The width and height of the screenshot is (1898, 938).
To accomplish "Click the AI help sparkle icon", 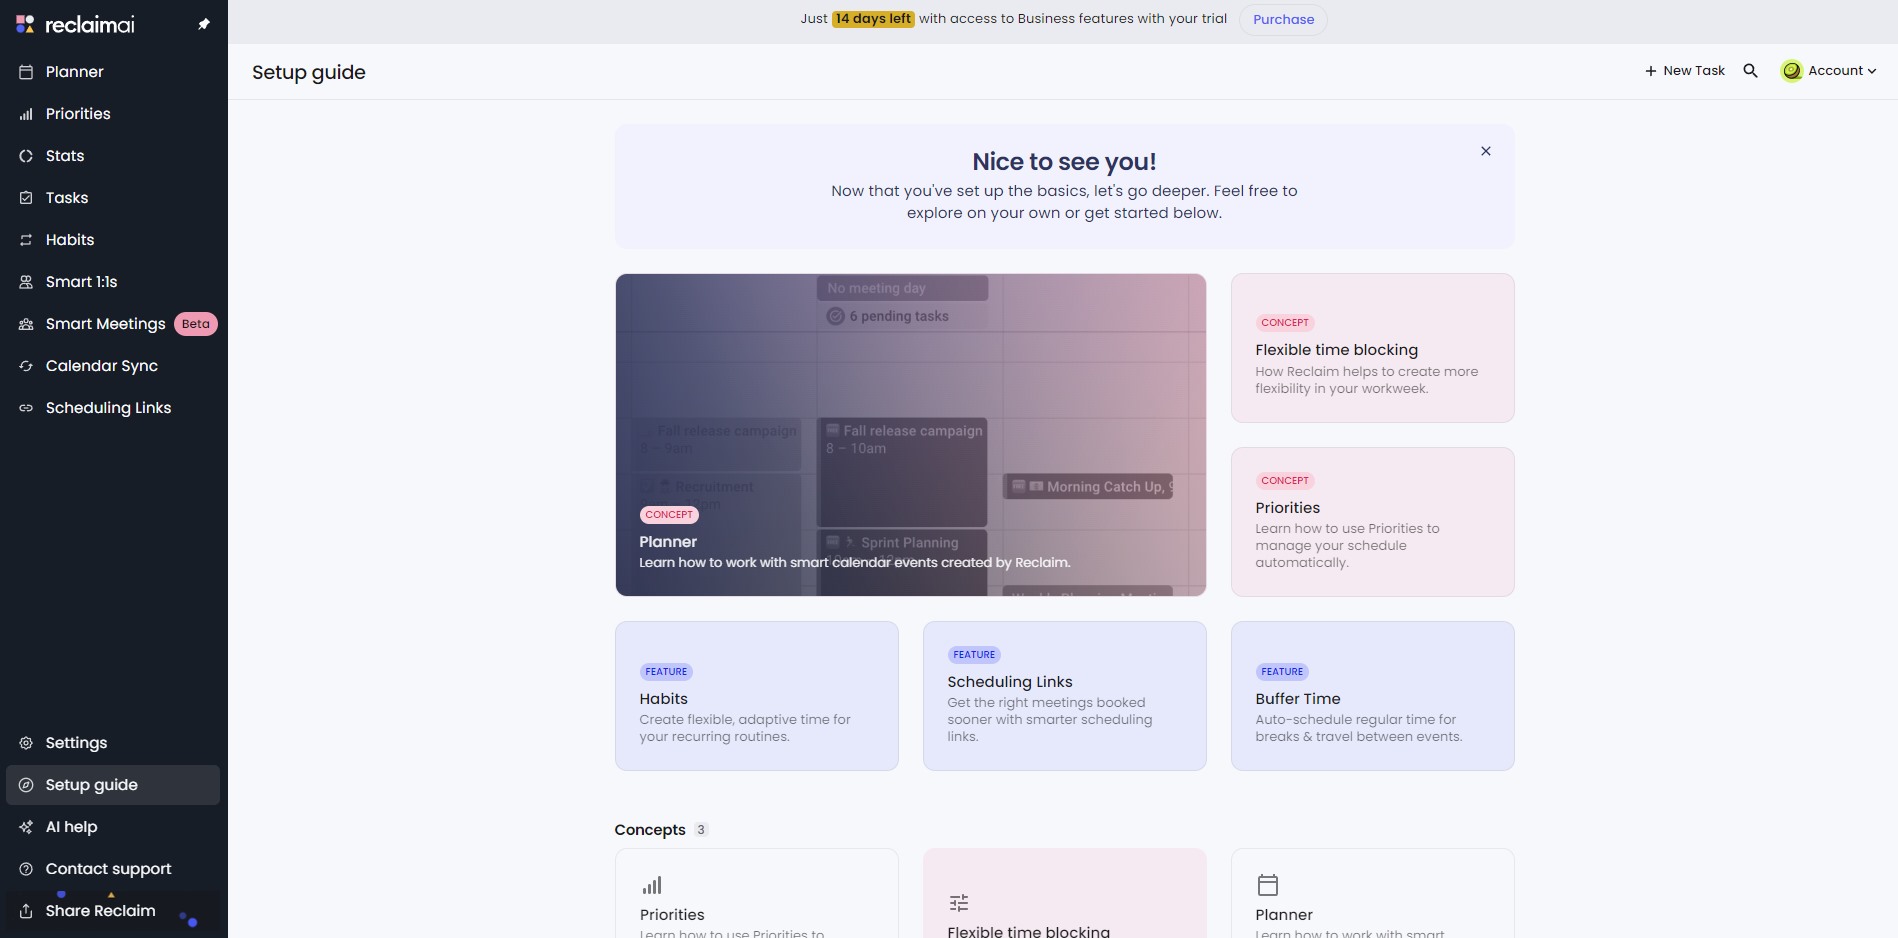I will [26, 827].
